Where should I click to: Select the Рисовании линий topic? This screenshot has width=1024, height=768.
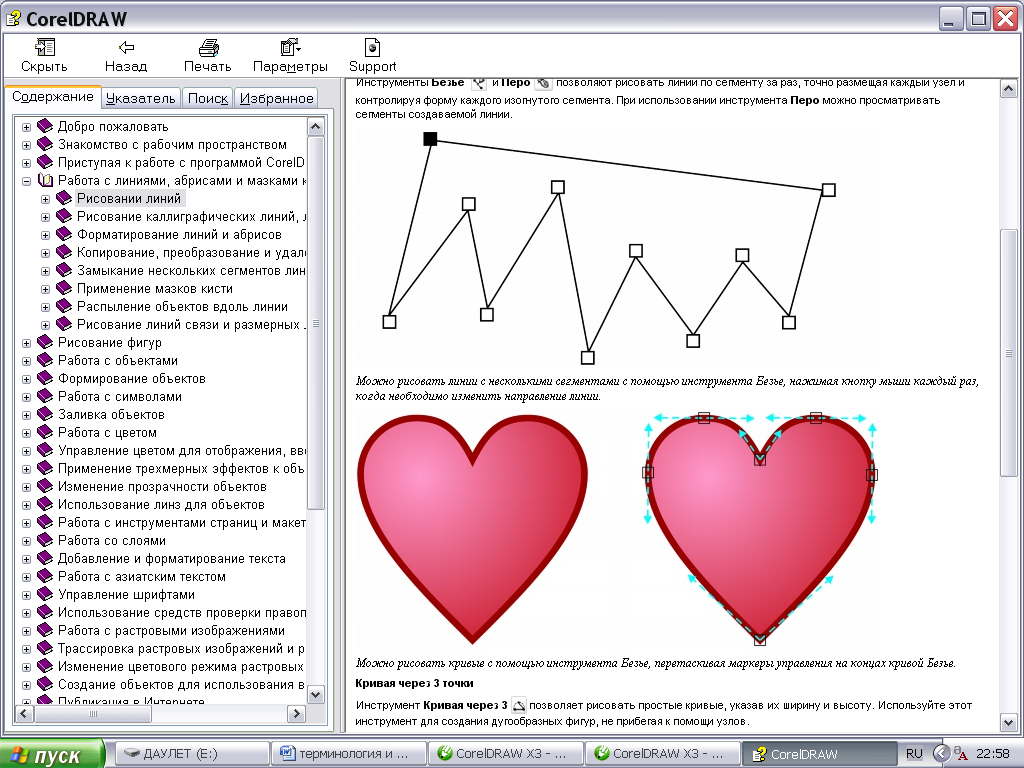click(x=129, y=199)
